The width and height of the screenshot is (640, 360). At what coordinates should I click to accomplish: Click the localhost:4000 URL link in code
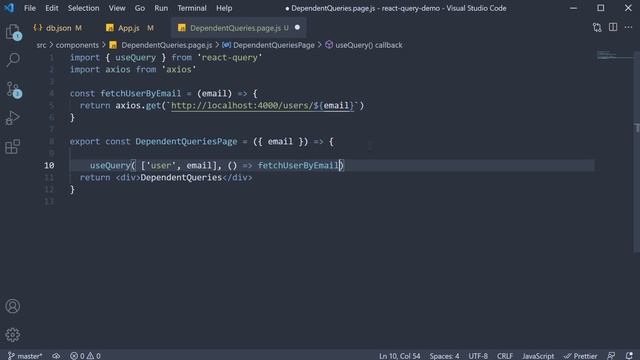tap(262, 106)
